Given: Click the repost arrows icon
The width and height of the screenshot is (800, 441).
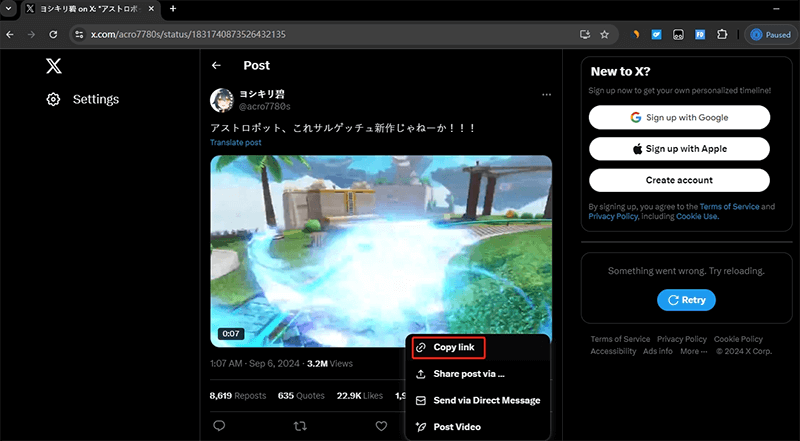Looking at the screenshot, I should tap(300, 426).
